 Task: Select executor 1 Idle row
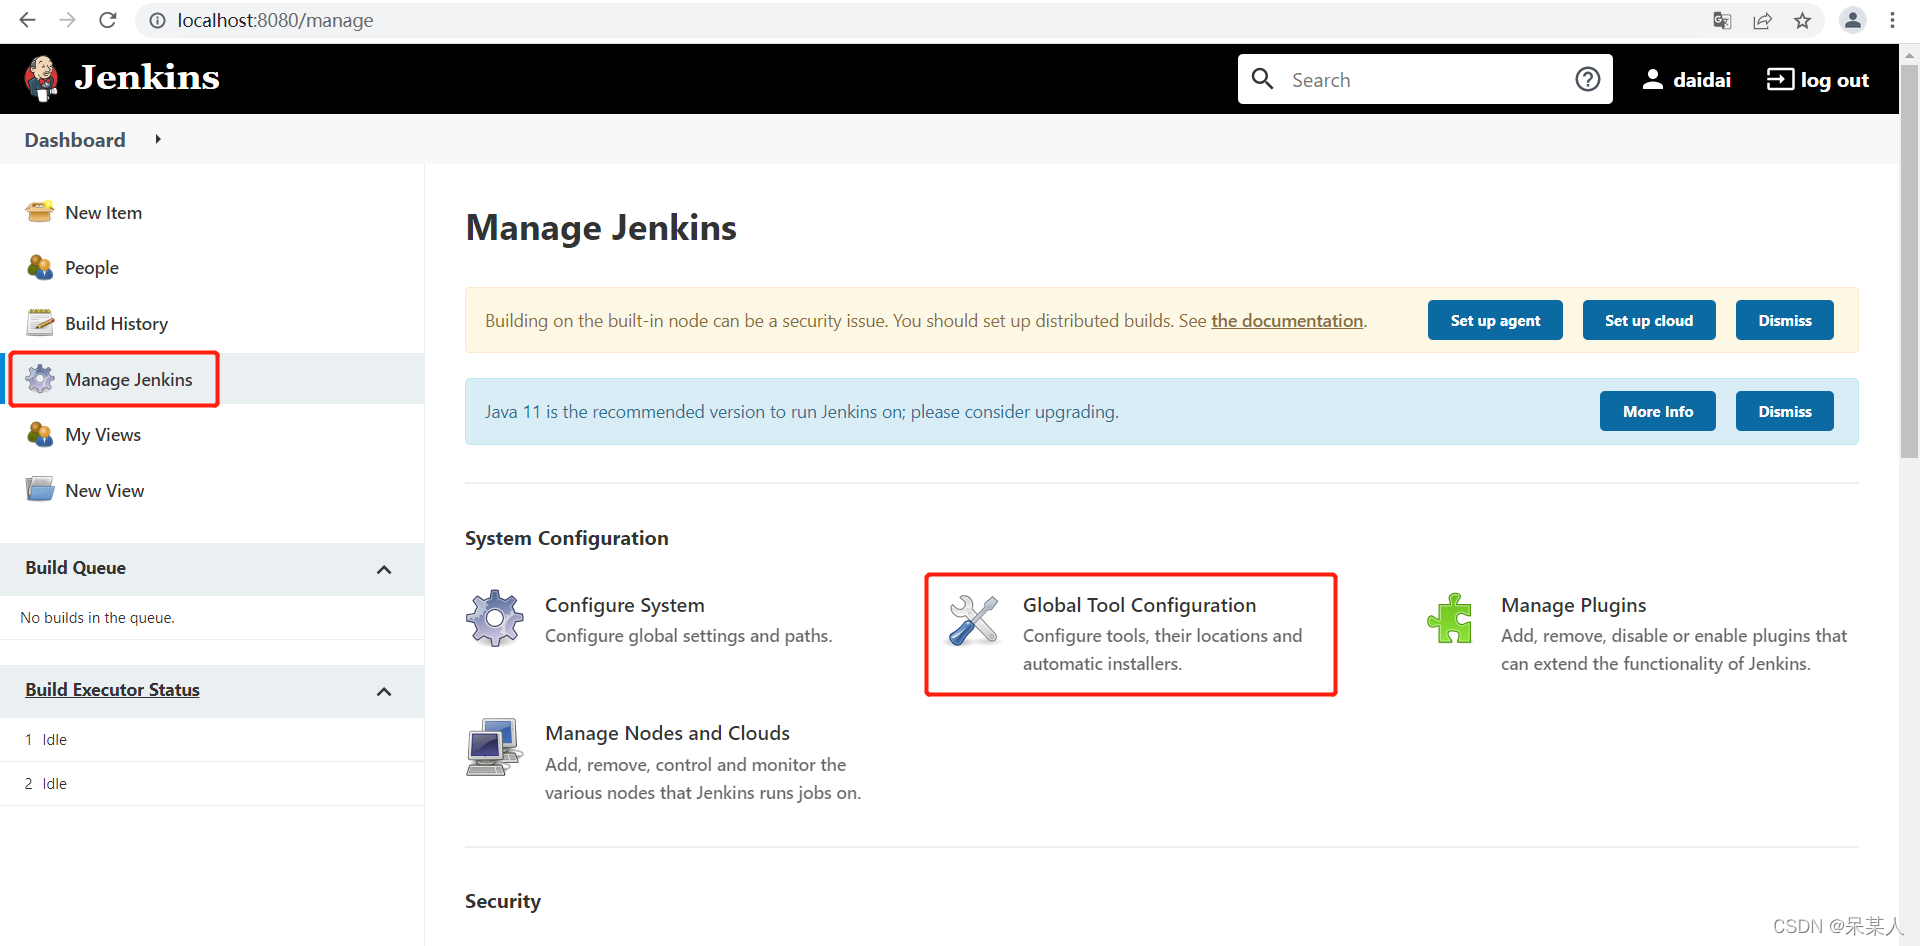(212, 740)
